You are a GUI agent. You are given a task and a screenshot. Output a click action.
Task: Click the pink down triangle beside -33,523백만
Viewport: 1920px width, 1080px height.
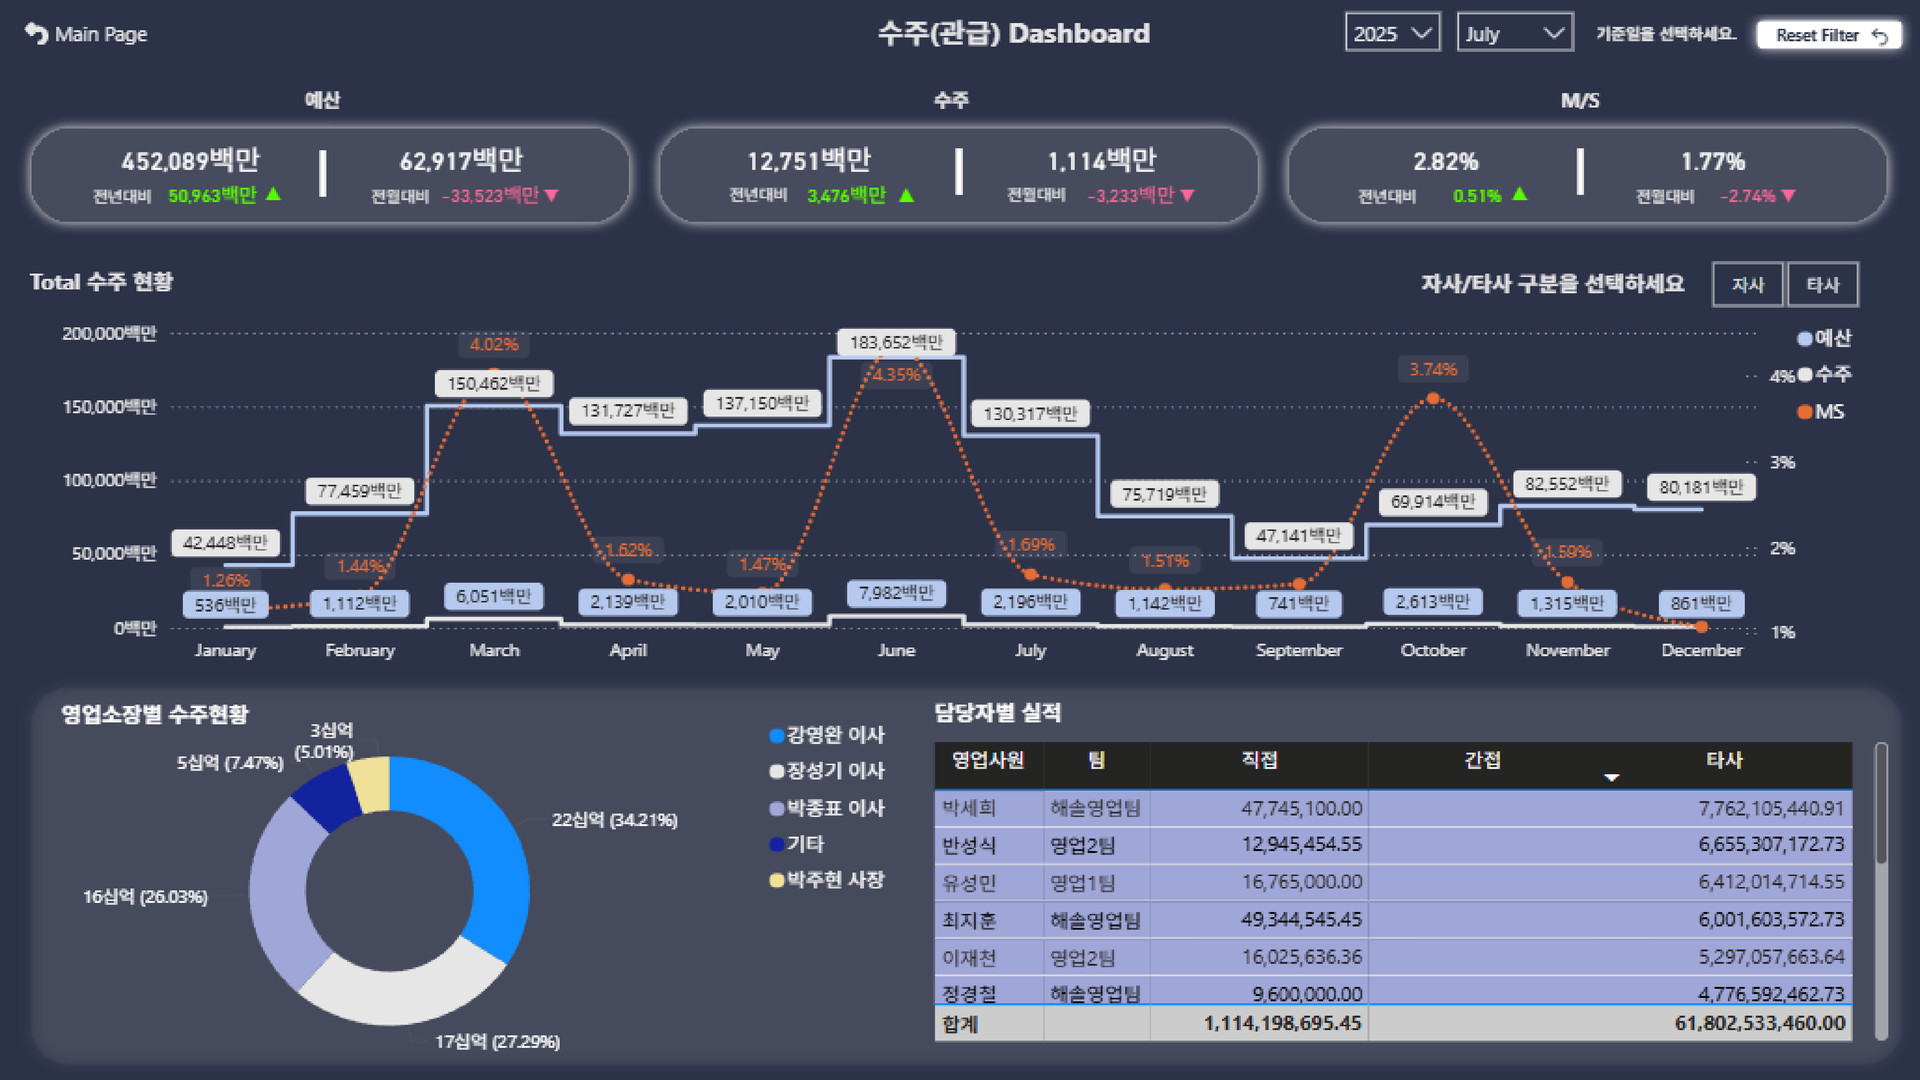point(551,196)
